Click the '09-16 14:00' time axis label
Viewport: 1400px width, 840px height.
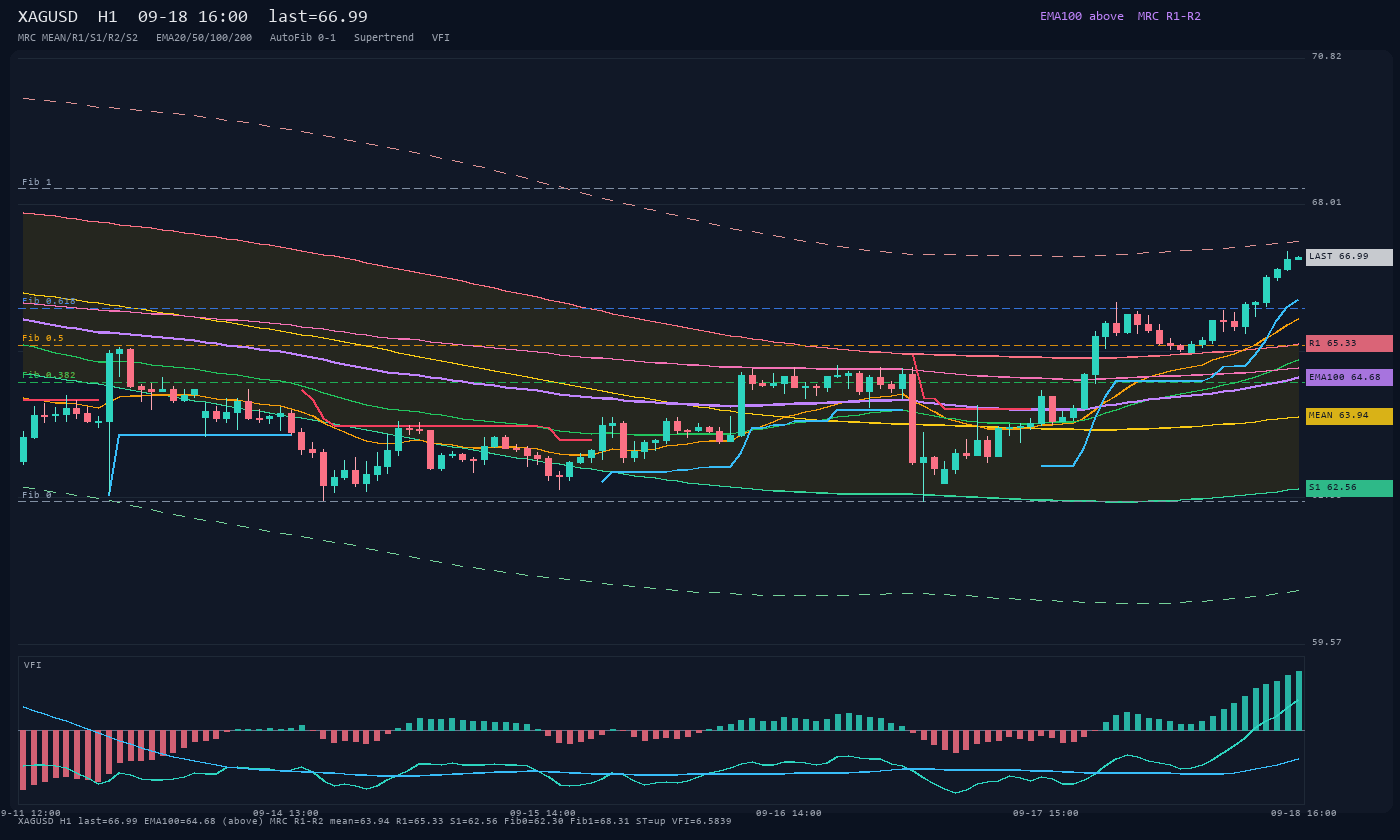coord(789,813)
